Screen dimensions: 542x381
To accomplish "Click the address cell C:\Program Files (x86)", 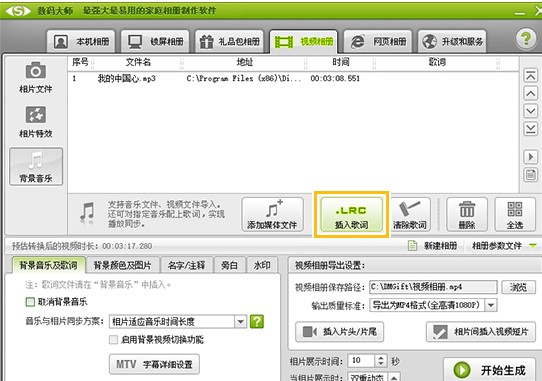I will [x=244, y=78].
